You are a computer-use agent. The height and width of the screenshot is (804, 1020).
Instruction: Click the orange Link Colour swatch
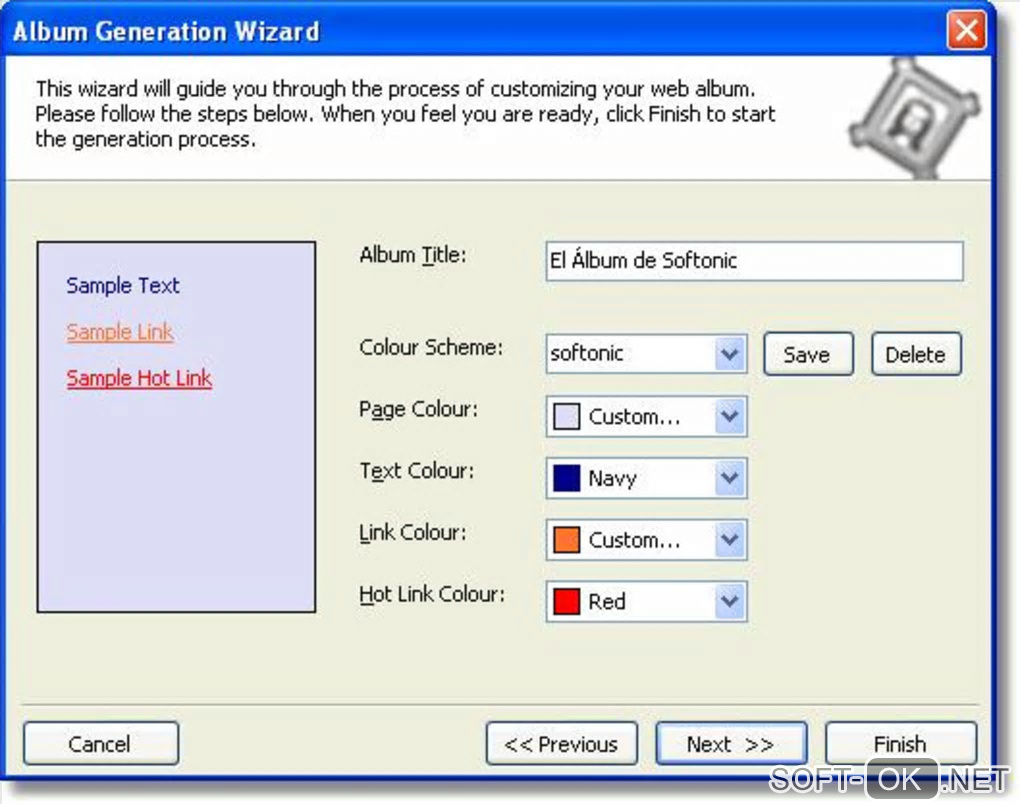[566, 540]
